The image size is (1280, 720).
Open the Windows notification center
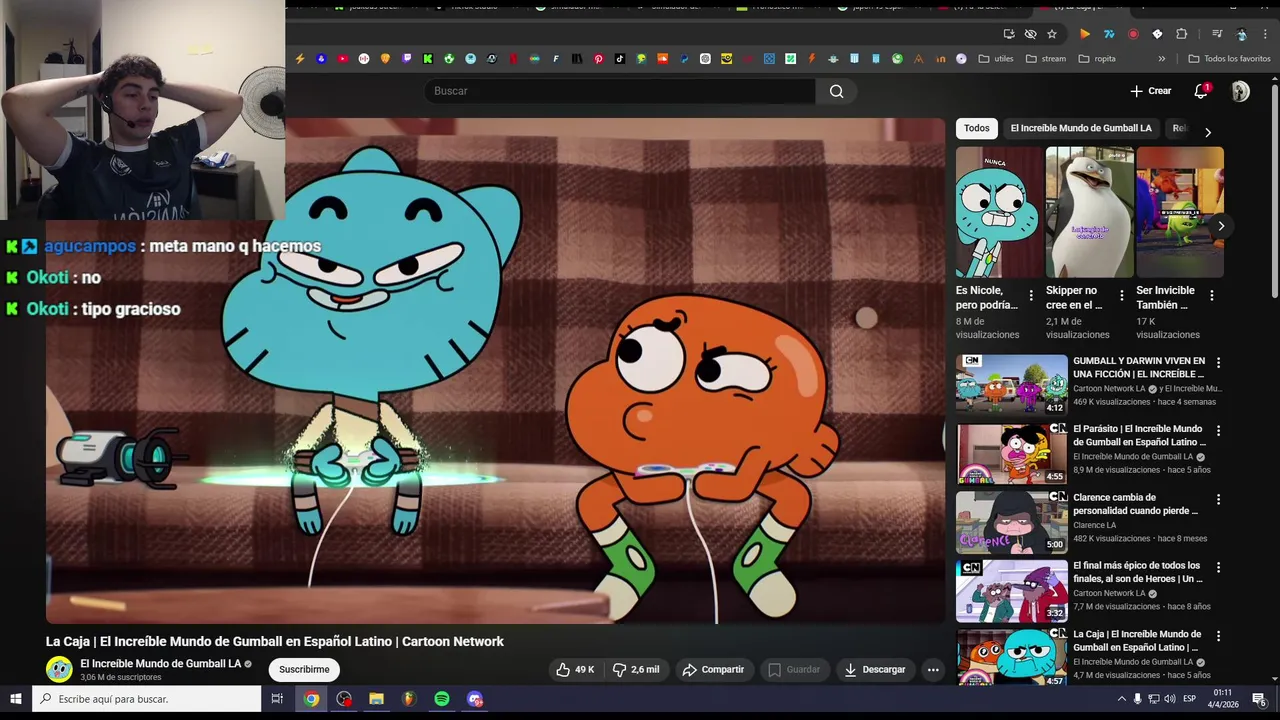(x=1259, y=699)
